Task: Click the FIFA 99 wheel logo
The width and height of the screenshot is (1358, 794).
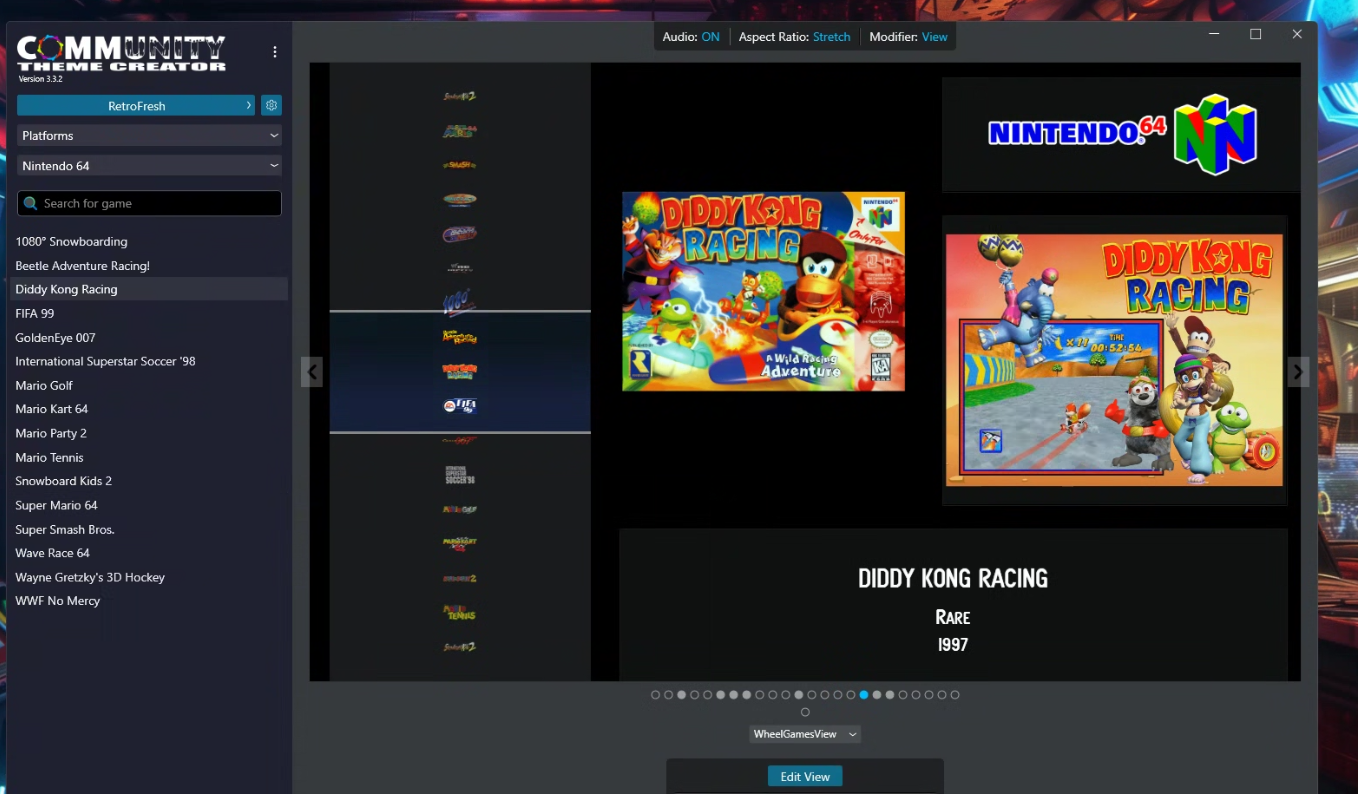Action: [x=460, y=405]
